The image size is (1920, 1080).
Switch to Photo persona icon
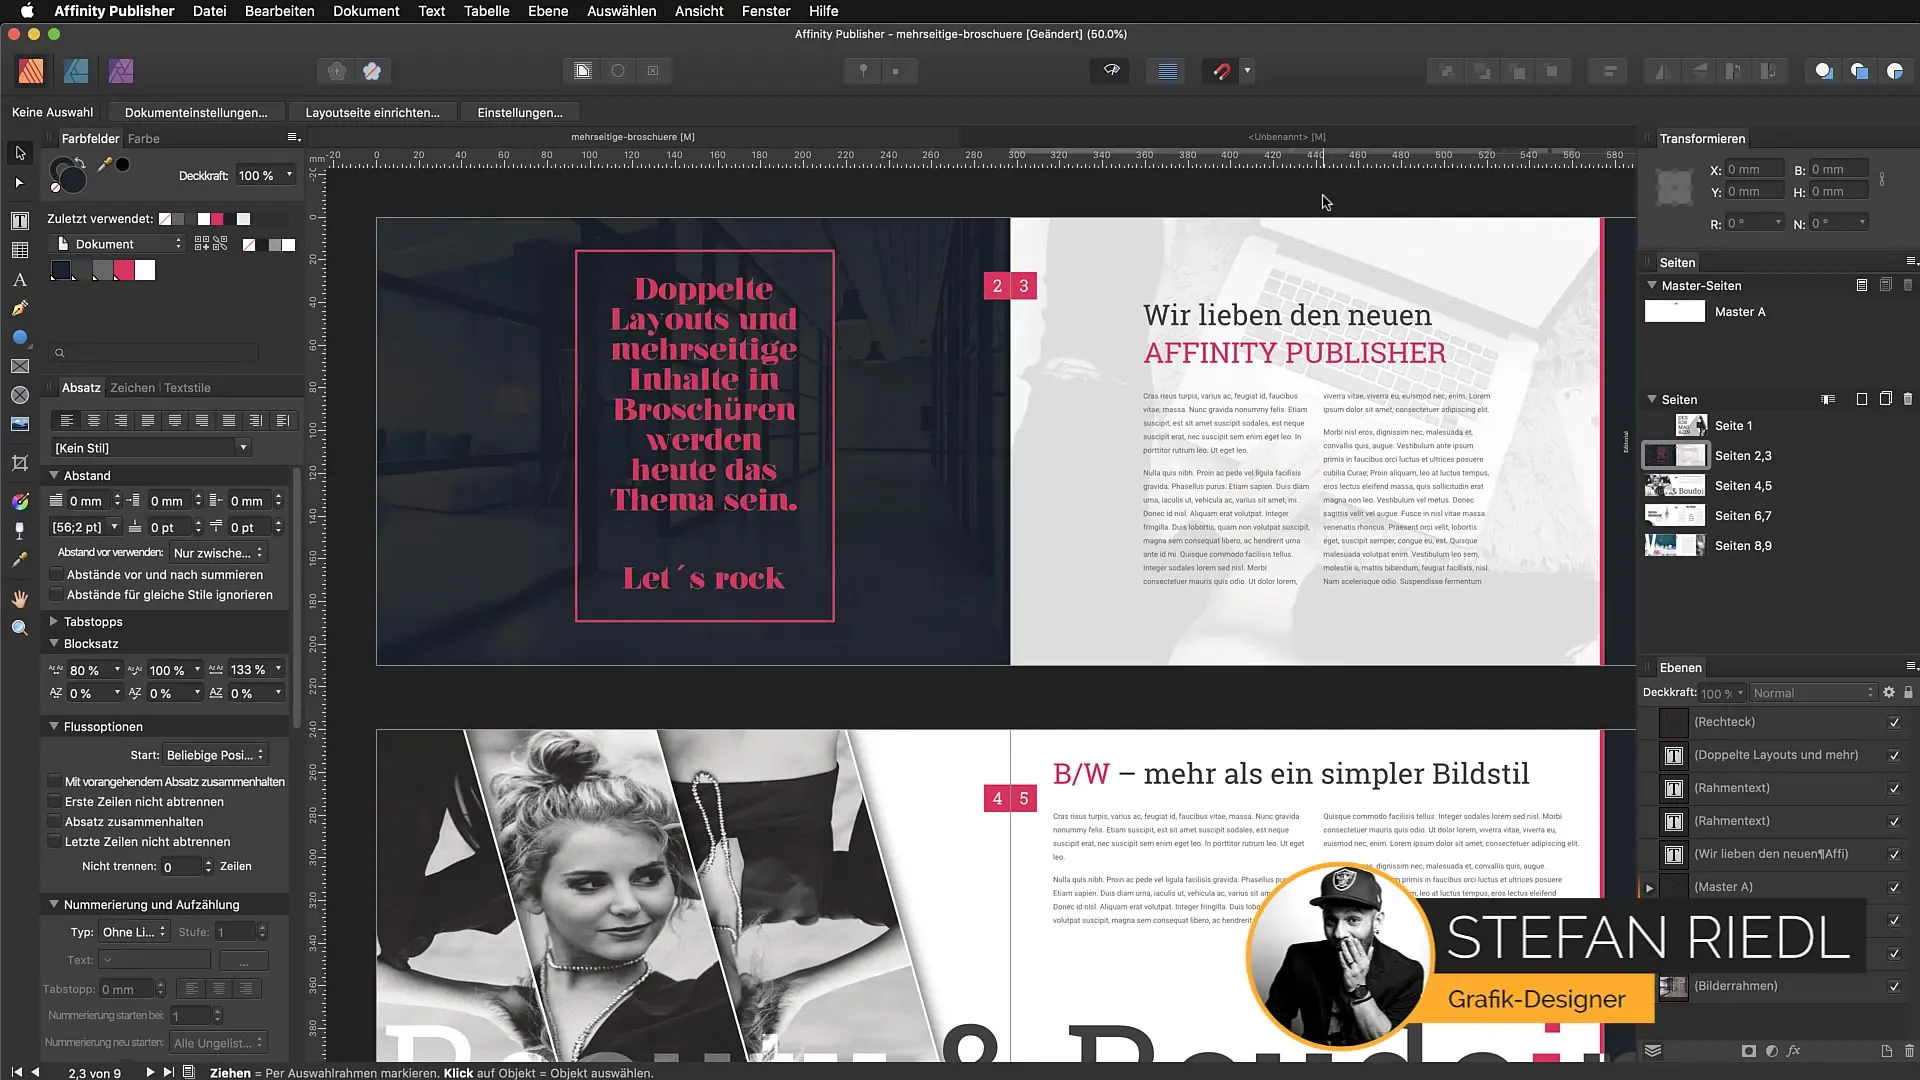click(121, 71)
